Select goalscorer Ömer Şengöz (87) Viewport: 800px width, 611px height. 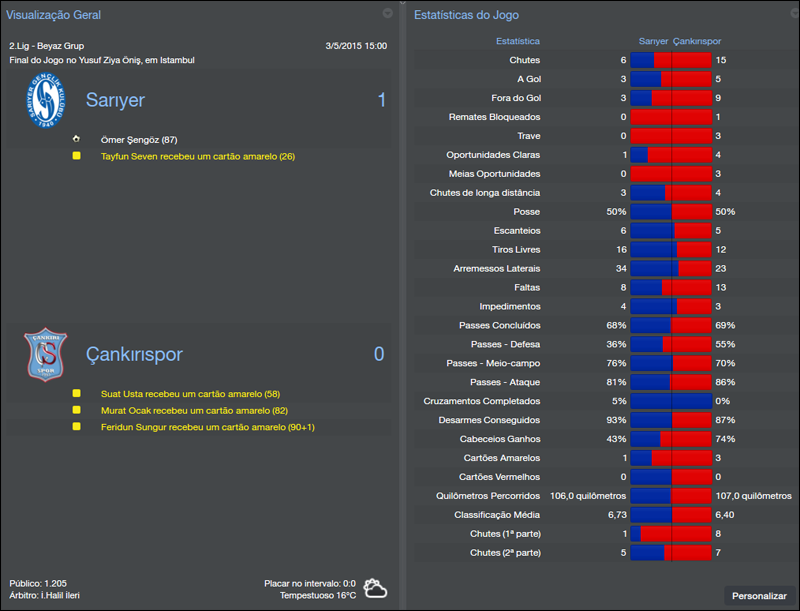tap(139, 140)
